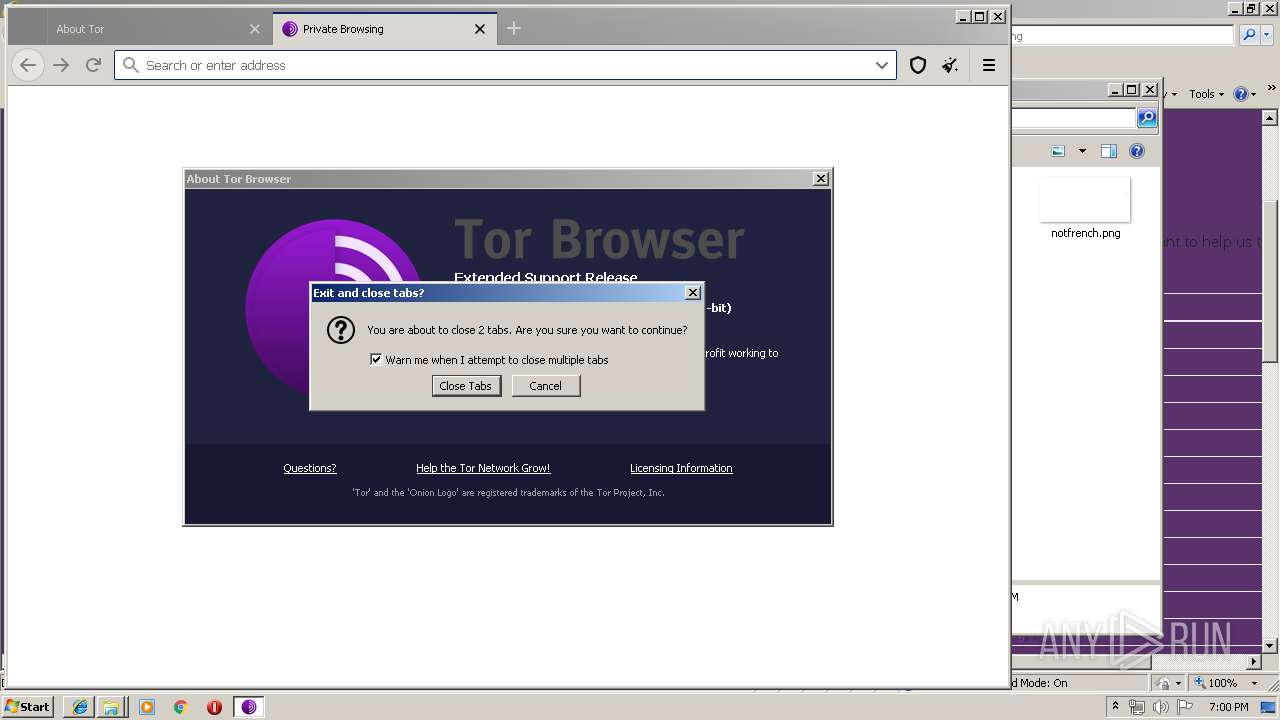Open the Action Center flag icon
Image resolution: width=1280 pixels, height=720 pixels.
(1185, 707)
